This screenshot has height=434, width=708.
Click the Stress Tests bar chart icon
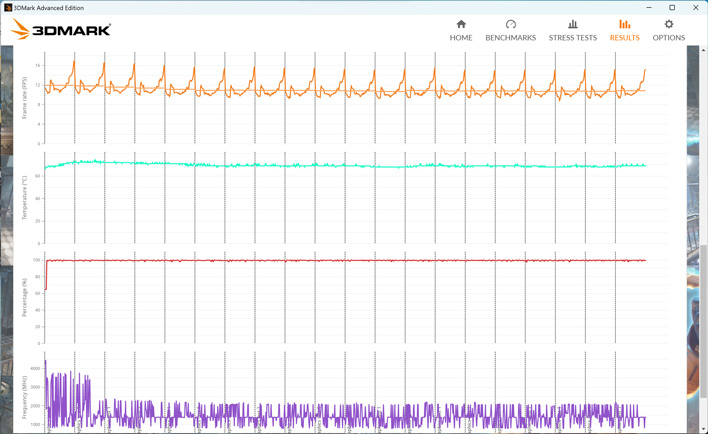pos(572,24)
